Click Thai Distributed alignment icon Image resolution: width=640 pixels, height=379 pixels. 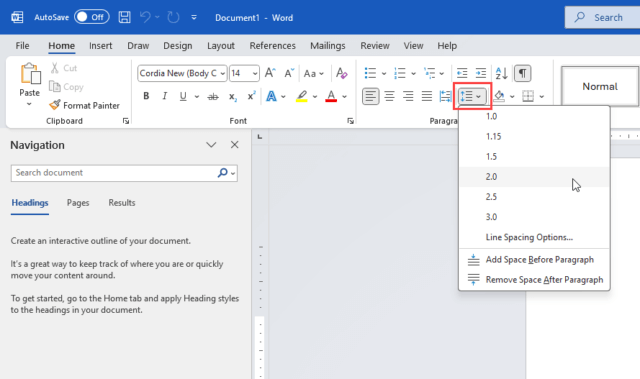pyautogui.click(x=445, y=96)
